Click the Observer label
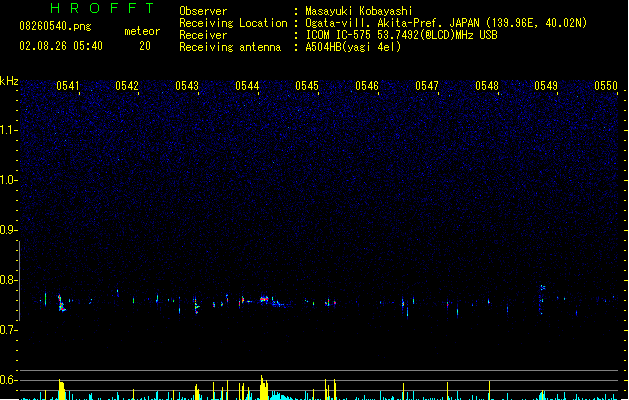629x400 pixels. point(203,11)
